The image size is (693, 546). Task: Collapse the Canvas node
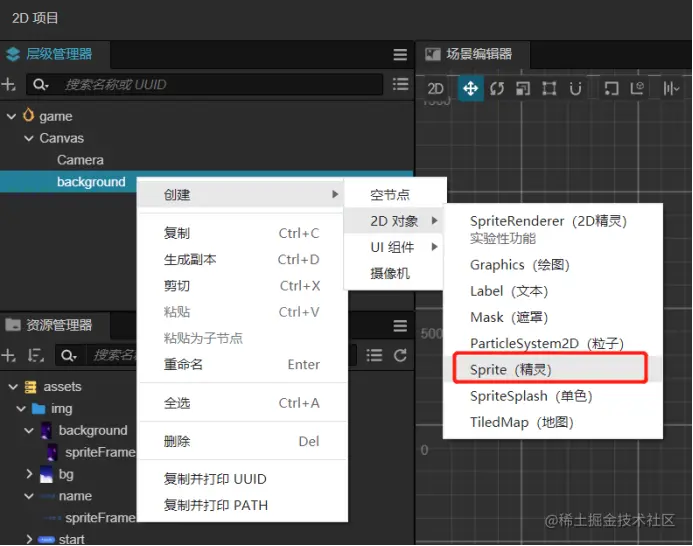click(x=29, y=138)
